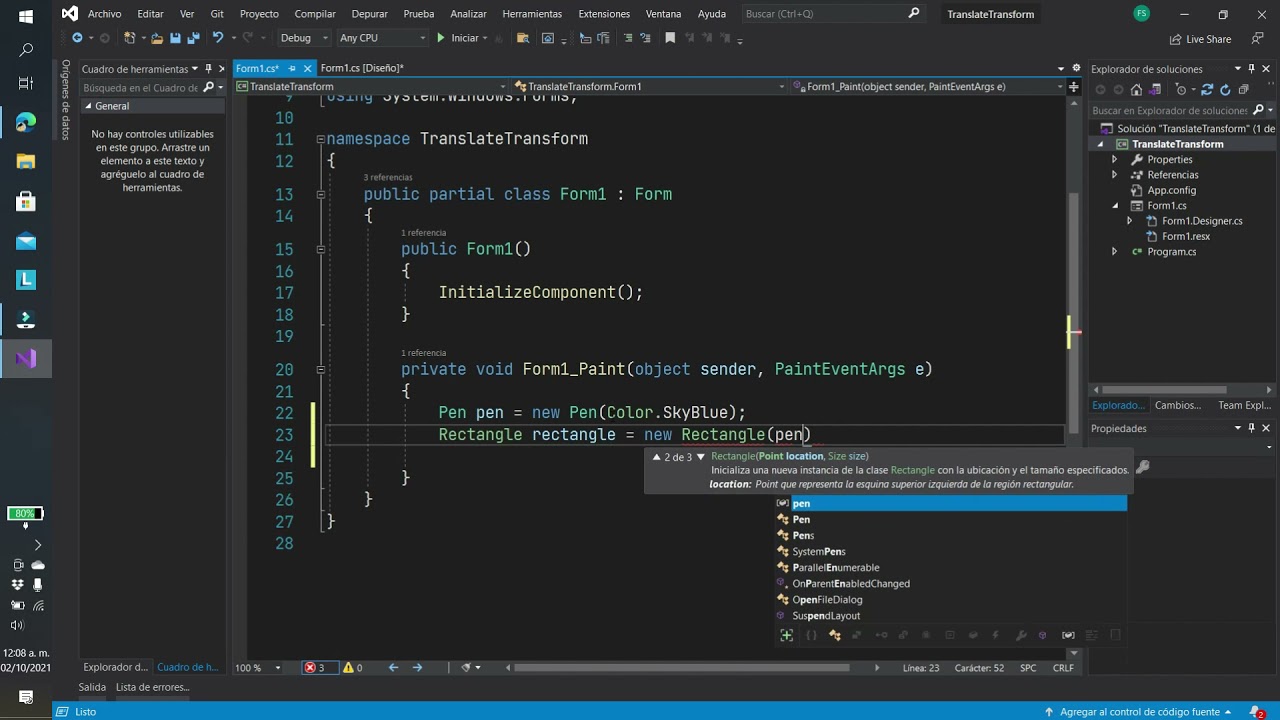
Task: Open the Any CPU platform dropdown
Action: (381, 38)
